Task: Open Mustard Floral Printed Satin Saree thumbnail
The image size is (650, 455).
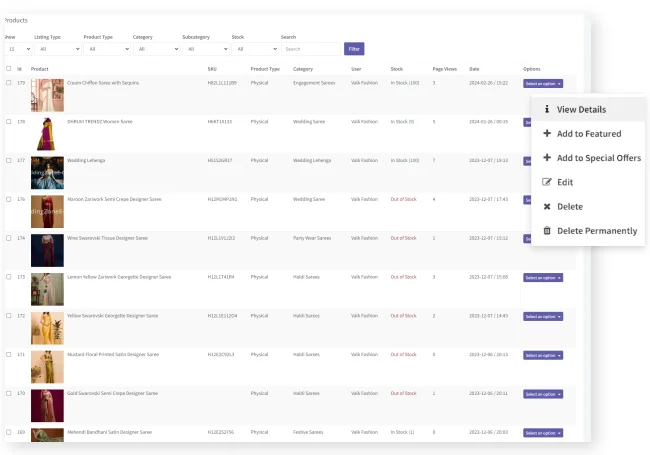Action: coord(47,367)
